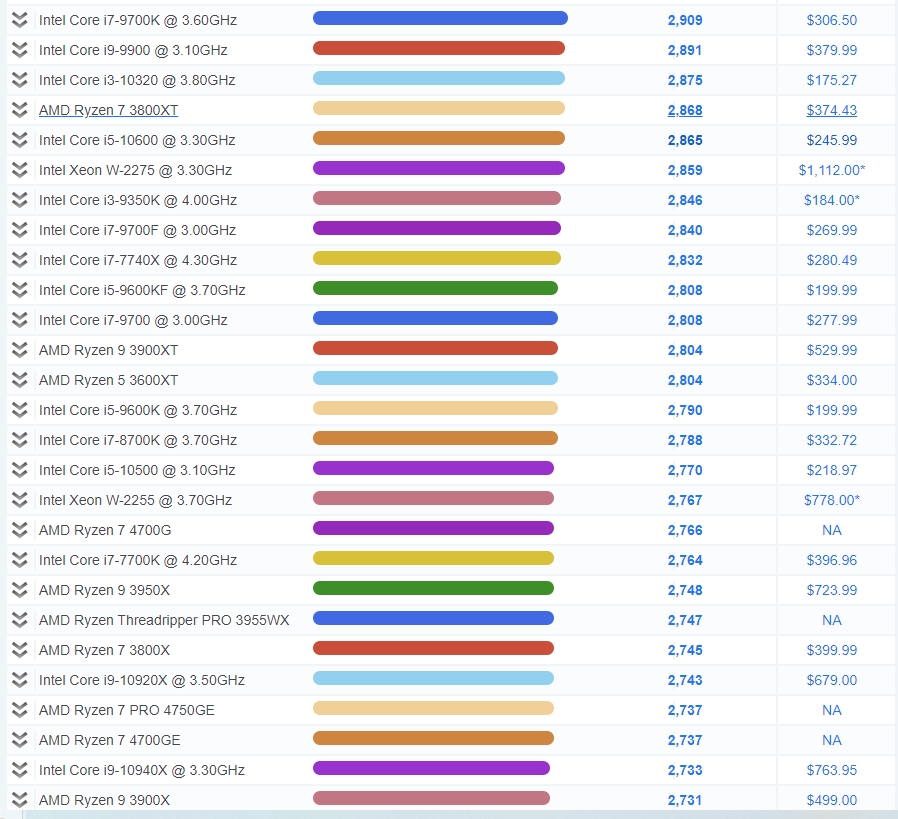Expand the Threadripper PRO 3955WX row chevron
Image resolution: width=898 pixels, height=819 pixels.
click(19, 620)
